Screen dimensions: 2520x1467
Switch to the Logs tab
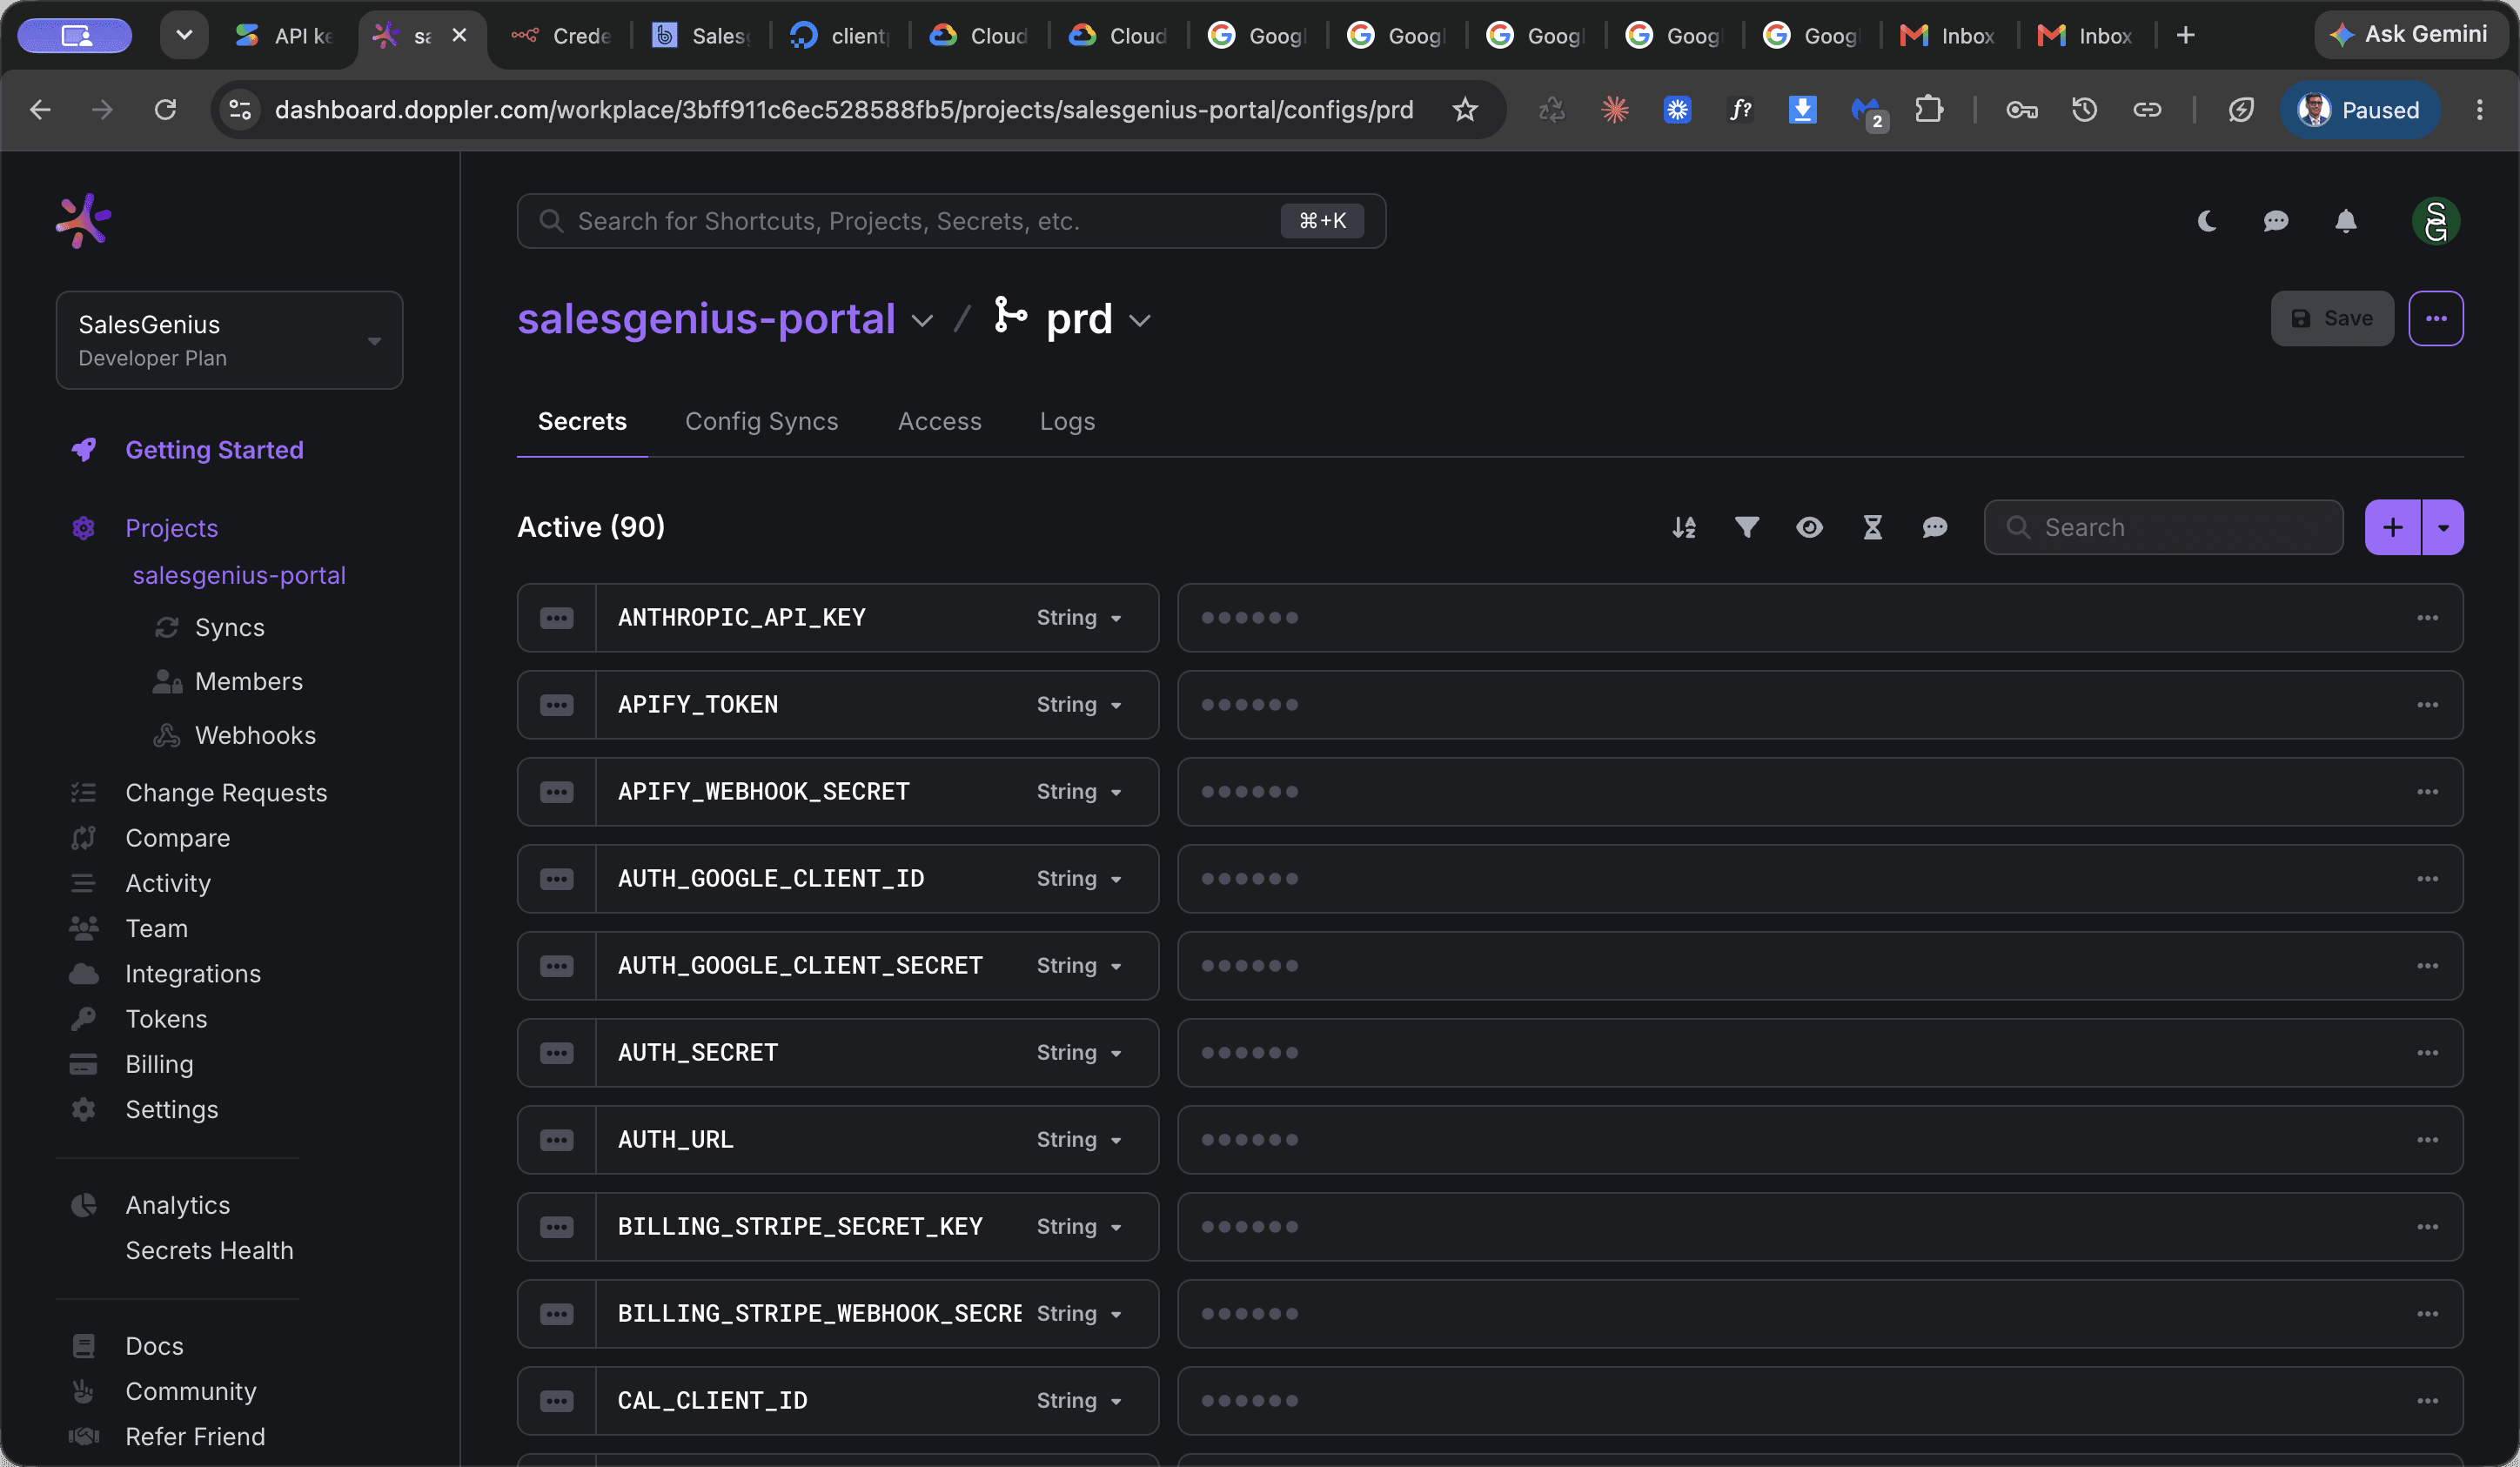(x=1067, y=421)
